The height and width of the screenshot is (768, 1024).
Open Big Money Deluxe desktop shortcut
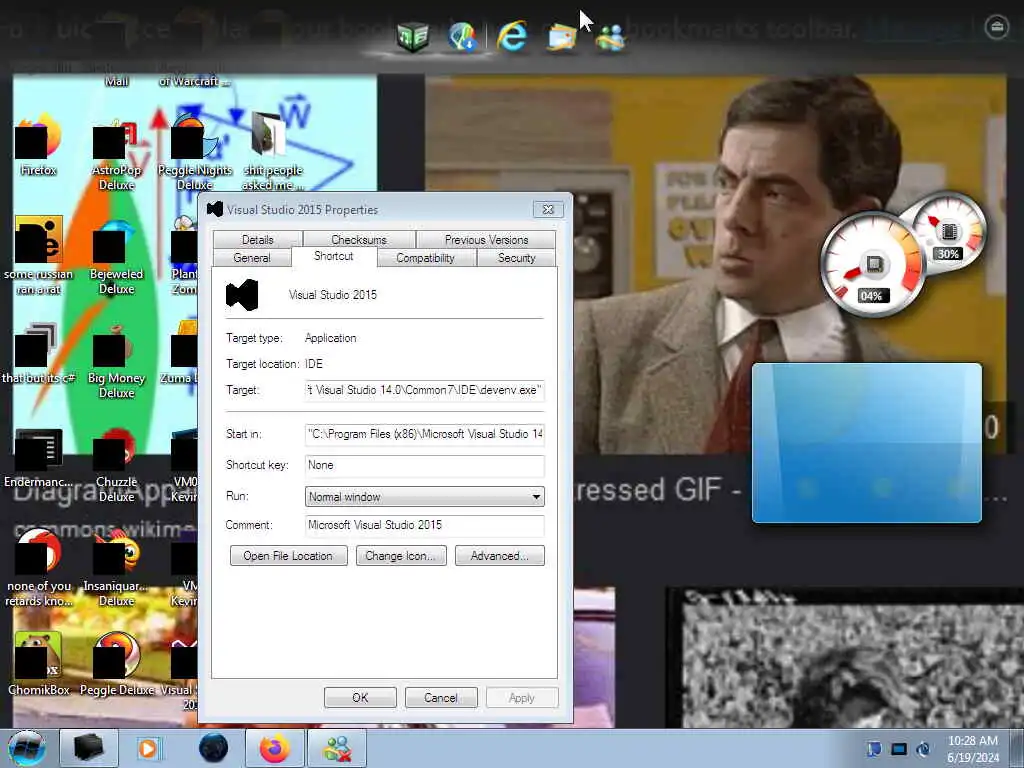(x=116, y=361)
